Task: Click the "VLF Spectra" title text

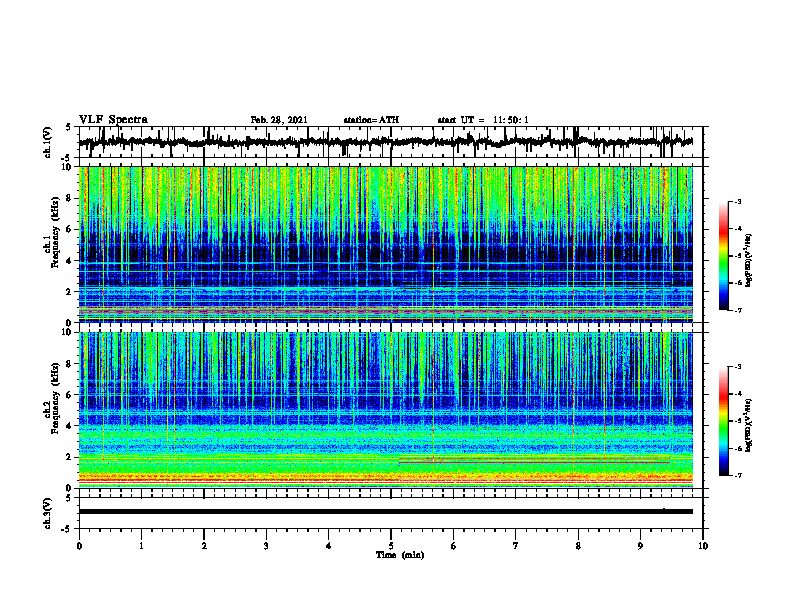Action: pos(113,120)
